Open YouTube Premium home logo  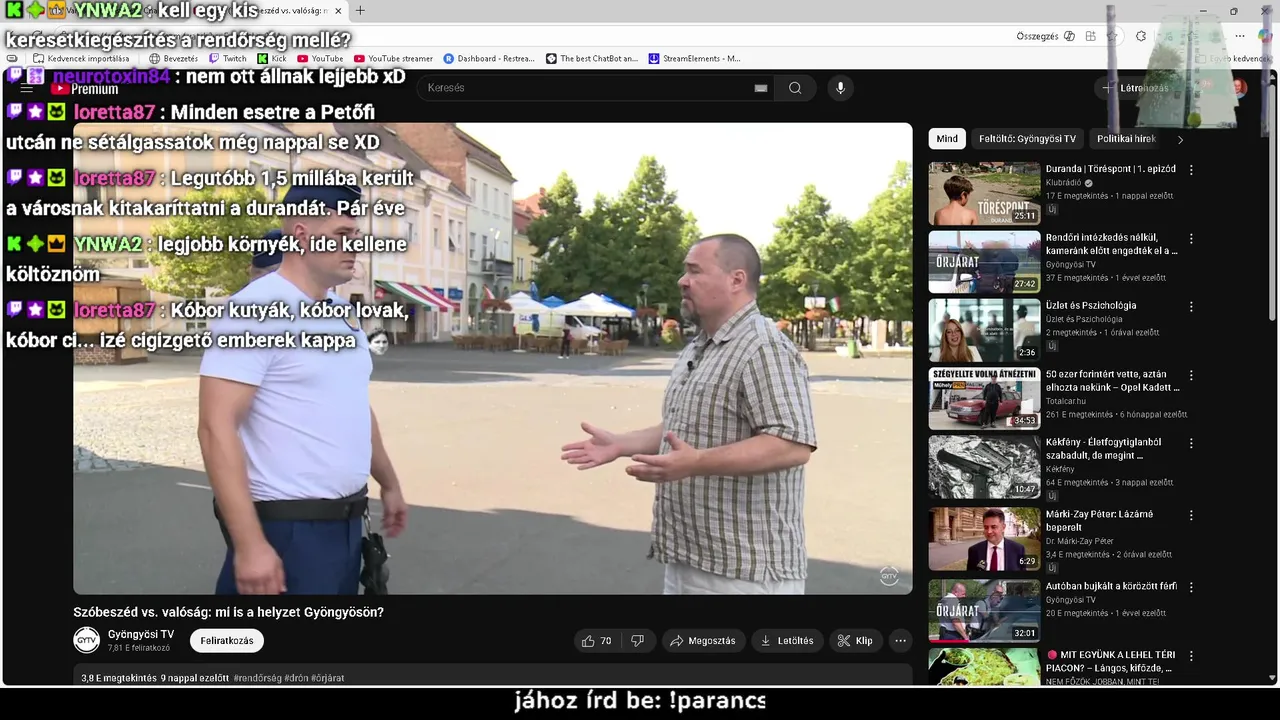click(84, 89)
